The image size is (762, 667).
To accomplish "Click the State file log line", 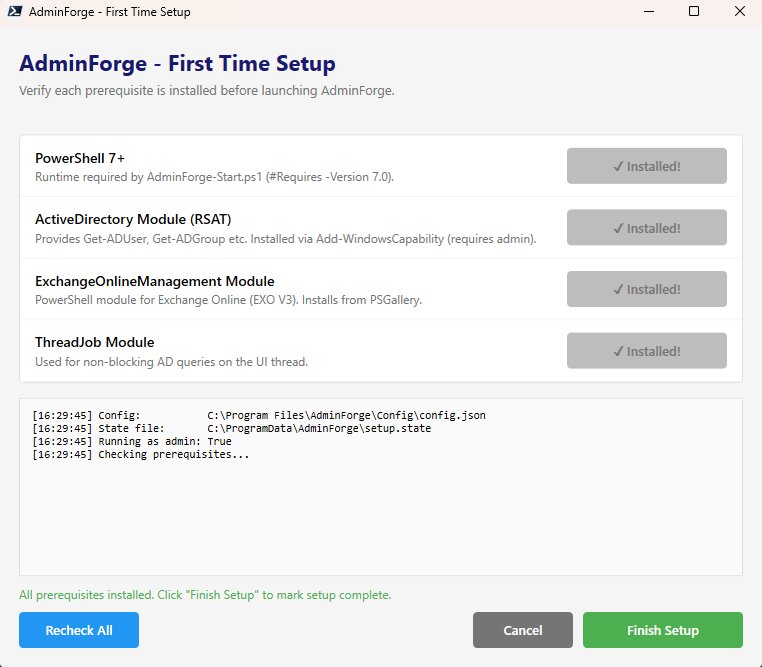I will (x=232, y=428).
